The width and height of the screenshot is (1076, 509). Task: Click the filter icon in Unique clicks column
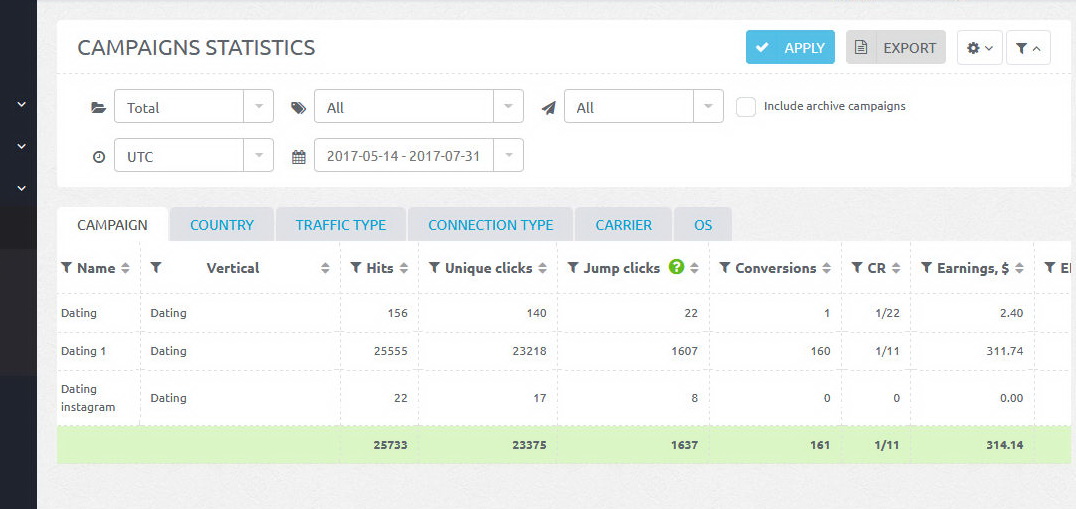[434, 268]
